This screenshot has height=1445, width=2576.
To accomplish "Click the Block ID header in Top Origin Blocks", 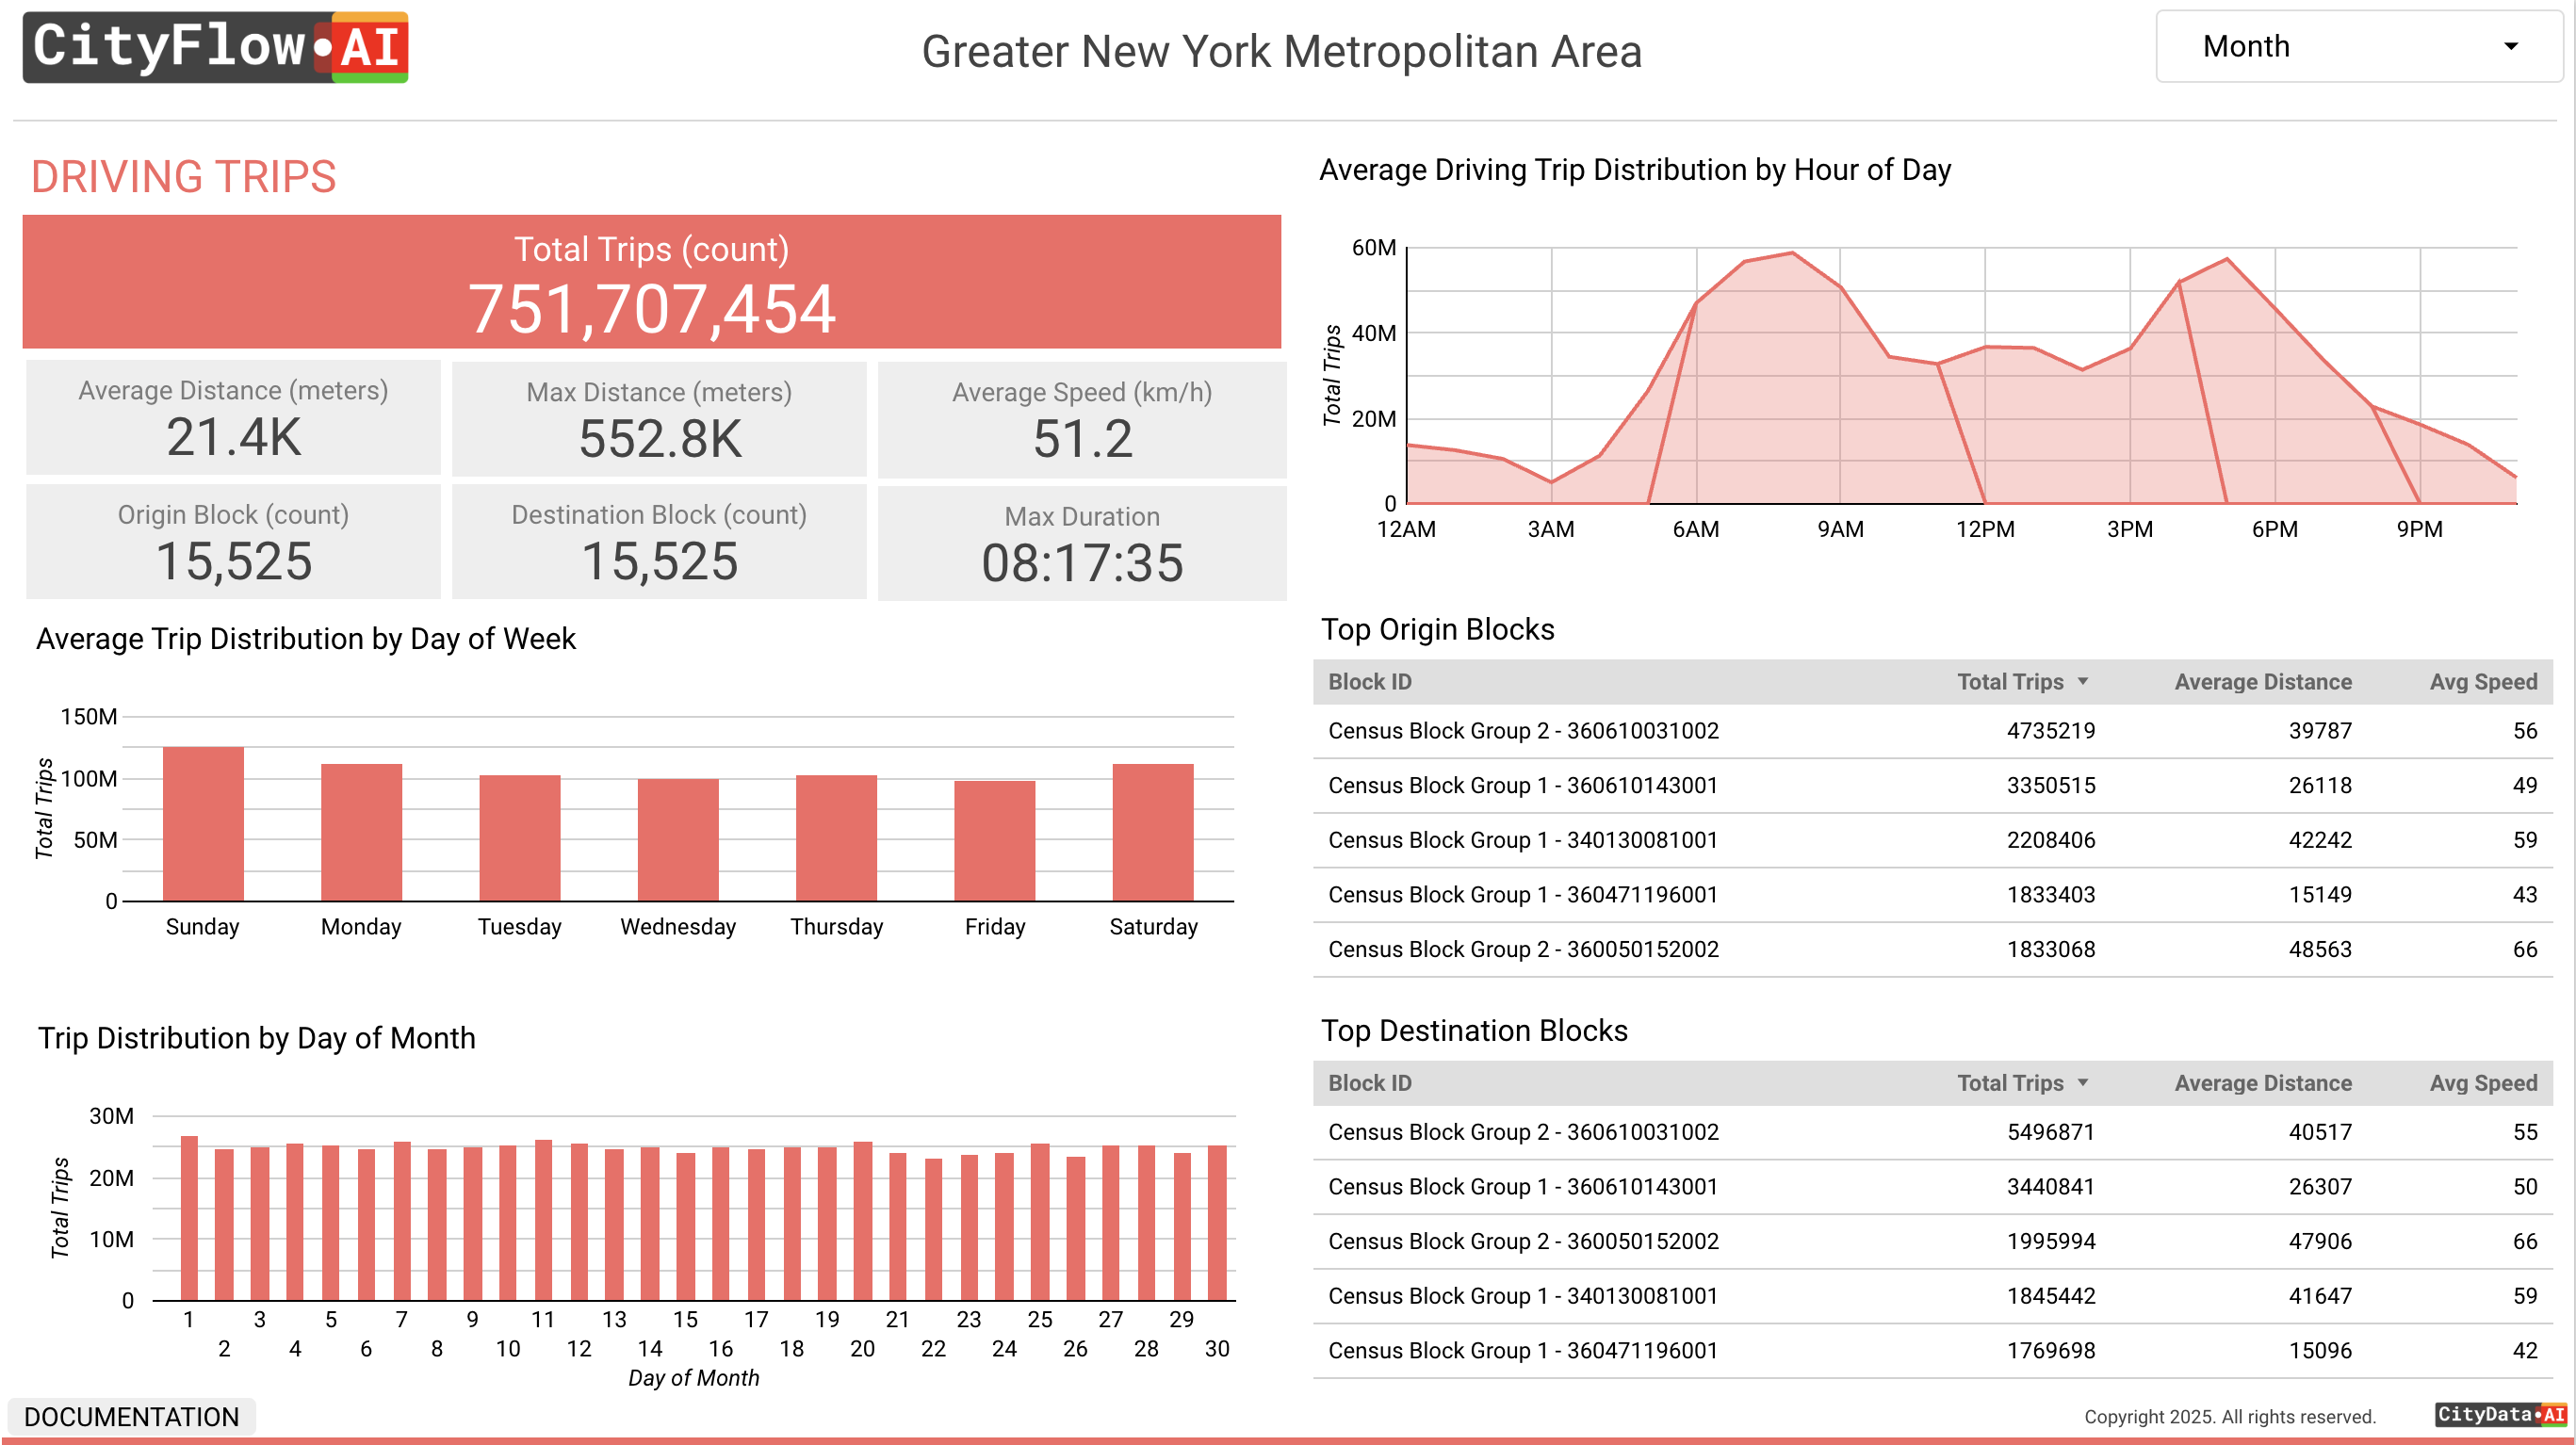I will click(x=1369, y=681).
